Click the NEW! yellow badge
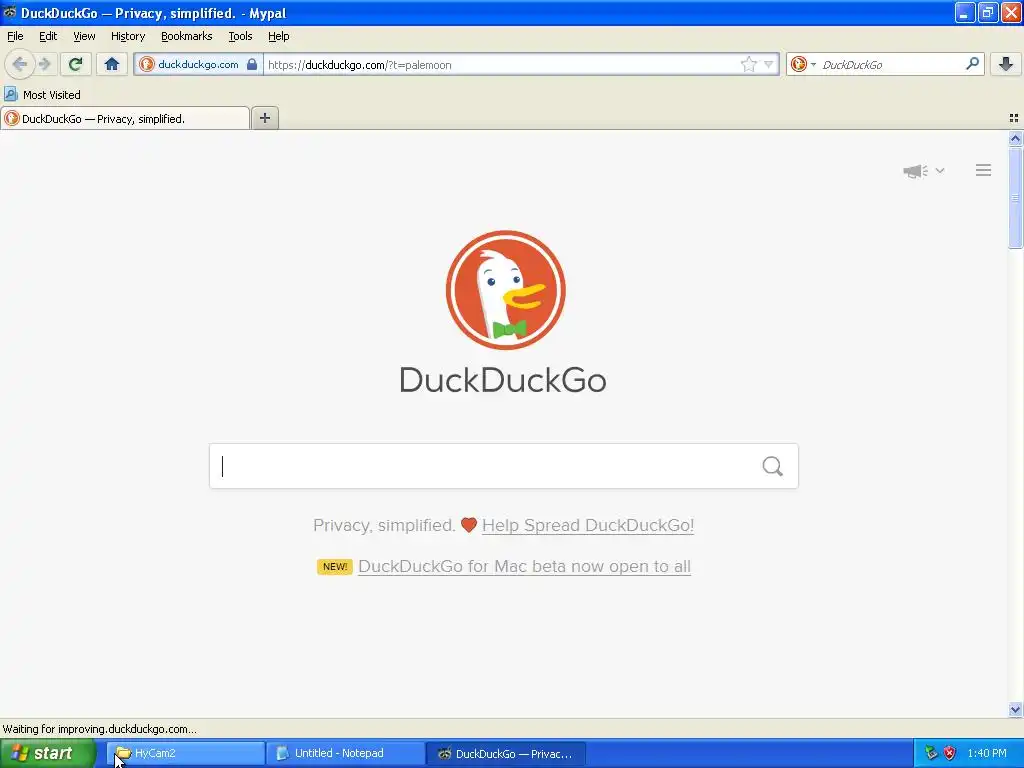Viewport: 1024px width, 768px height. pyautogui.click(x=335, y=566)
